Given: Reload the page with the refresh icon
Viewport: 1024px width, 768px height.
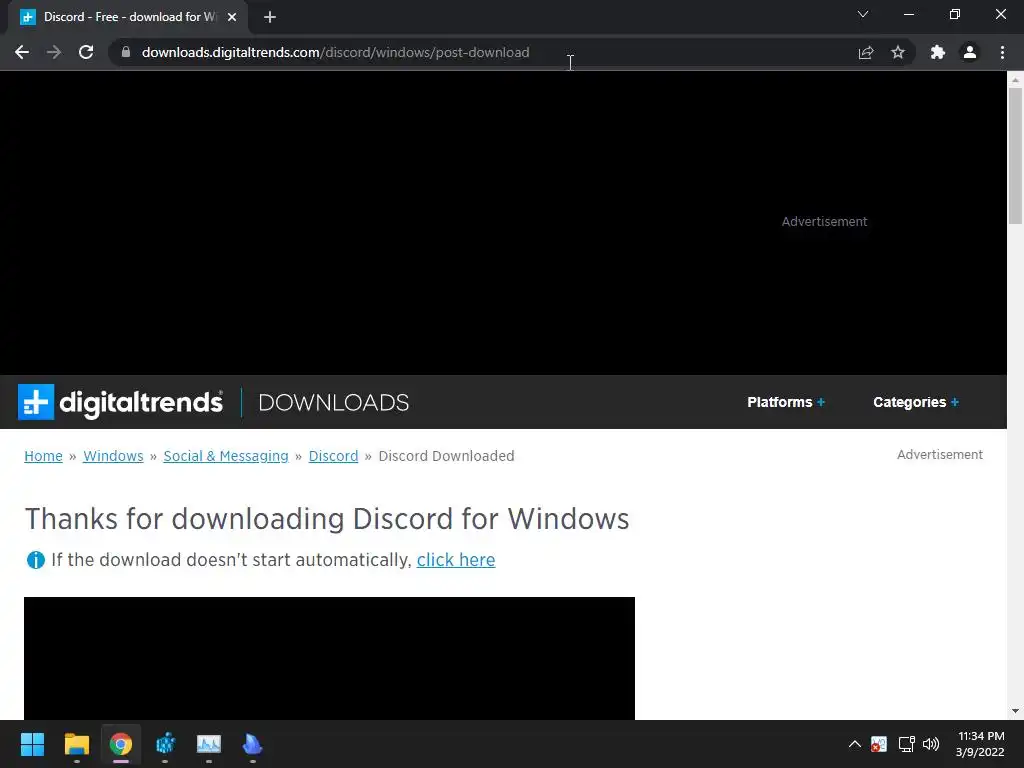Looking at the screenshot, I should click(x=86, y=52).
